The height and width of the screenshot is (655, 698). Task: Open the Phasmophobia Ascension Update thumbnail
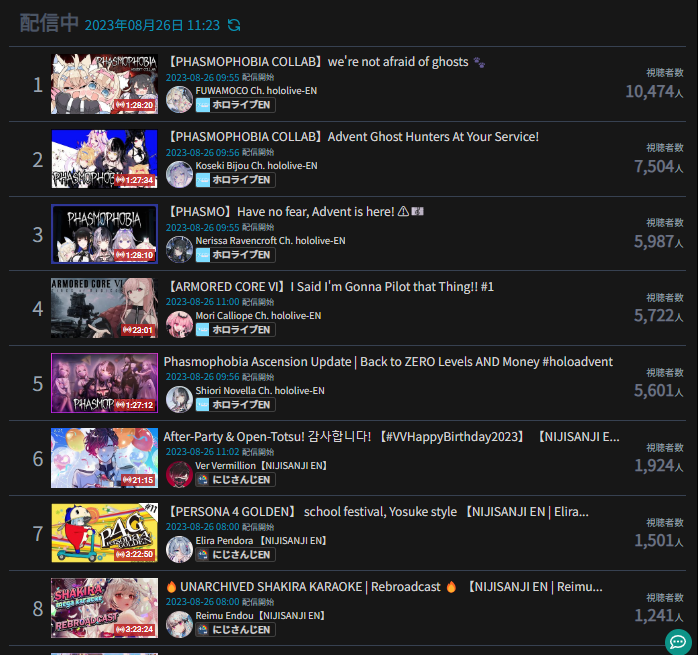(x=104, y=383)
